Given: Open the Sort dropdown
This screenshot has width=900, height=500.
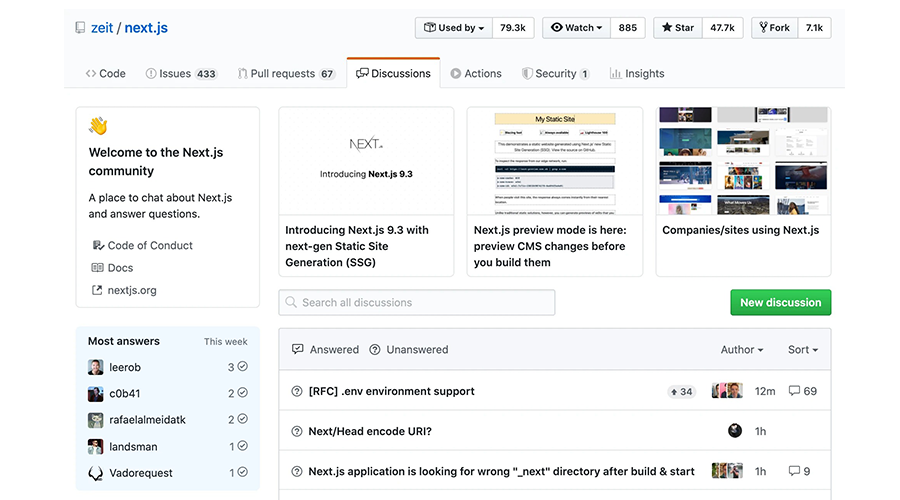Looking at the screenshot, I should pos(802,350).
